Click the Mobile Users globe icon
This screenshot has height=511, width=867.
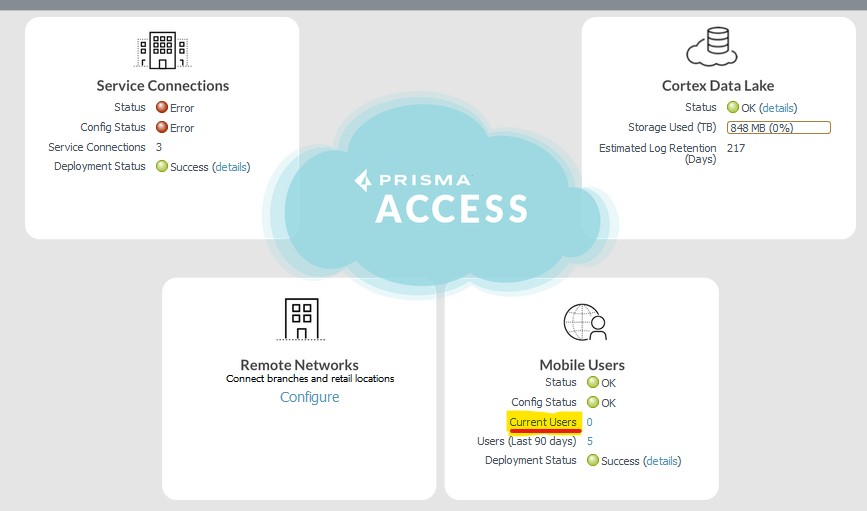[x=585, y=322]
